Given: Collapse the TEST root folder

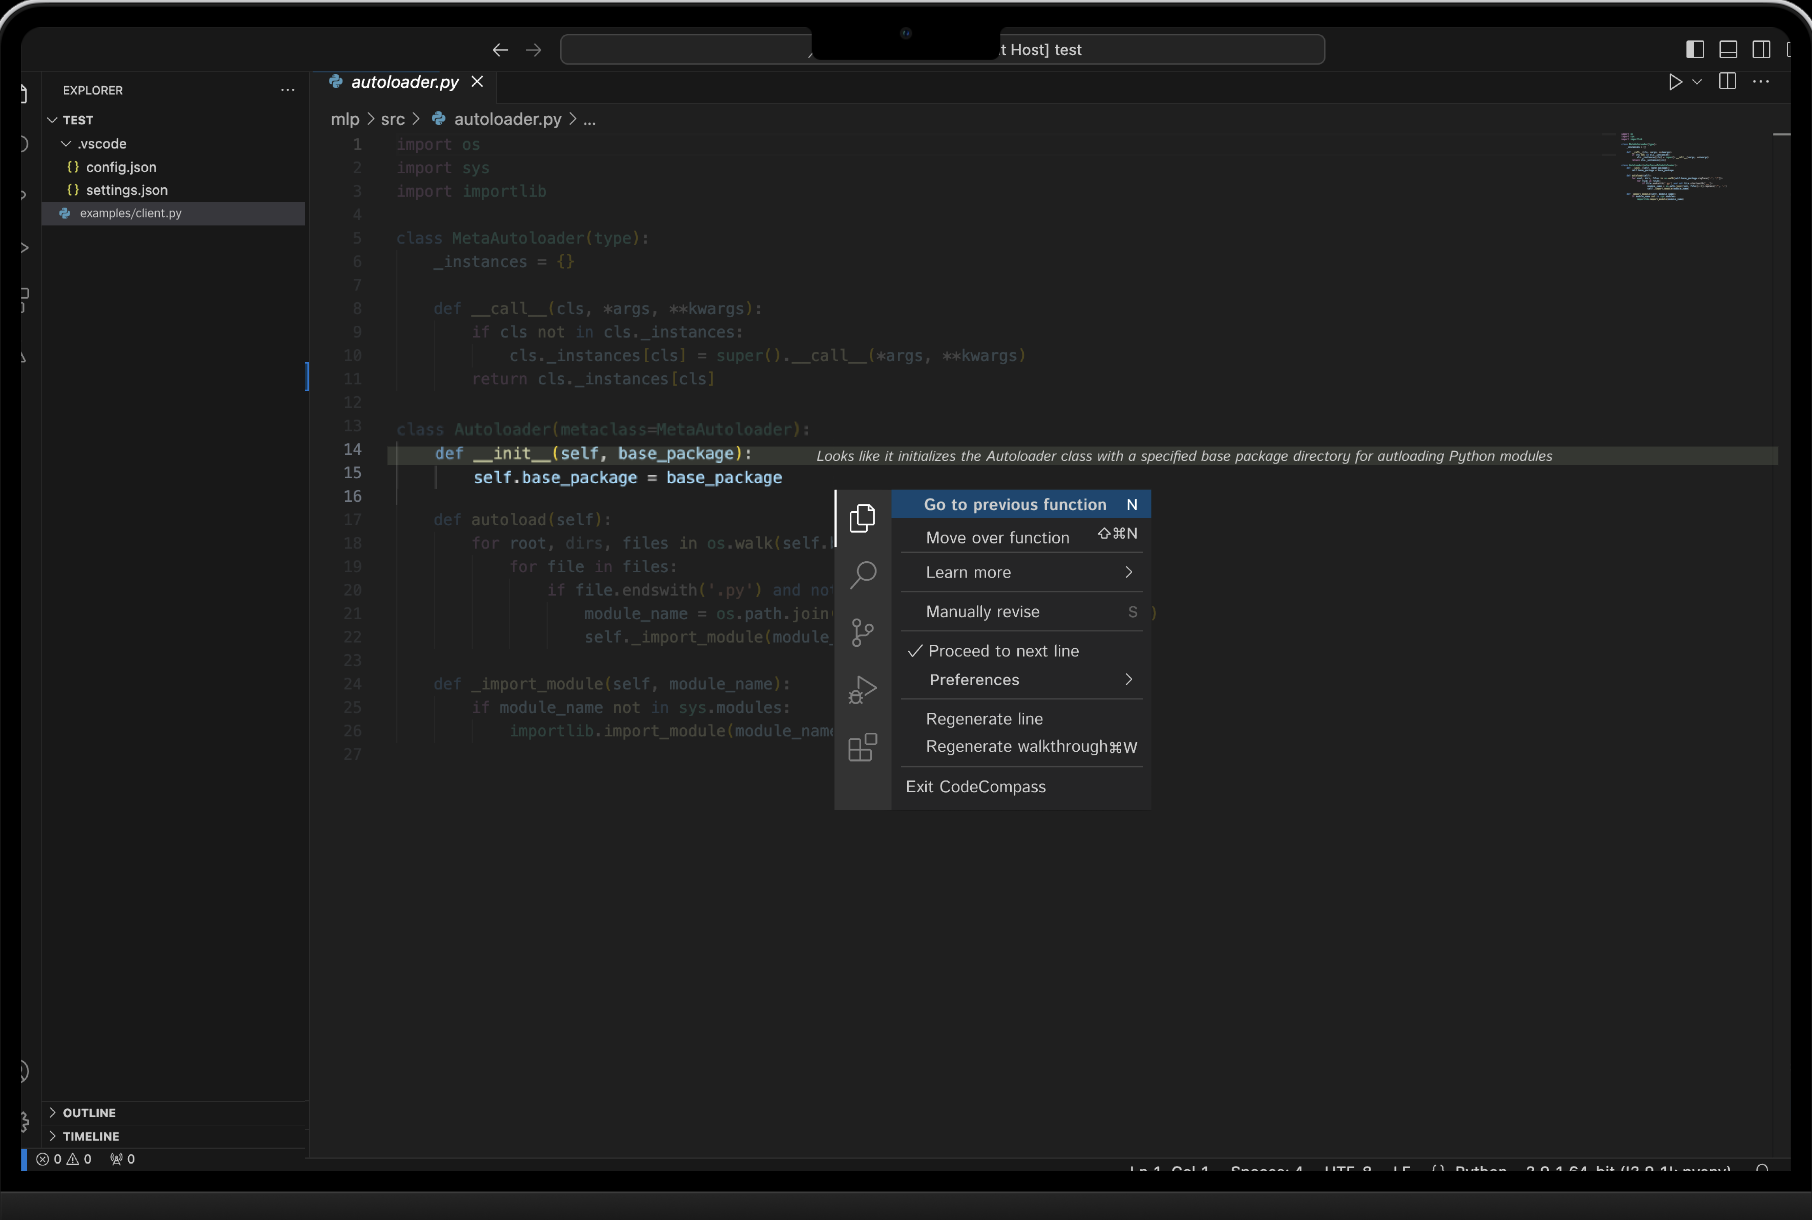Looking at the screenshot, I should [x=52, y=120].
